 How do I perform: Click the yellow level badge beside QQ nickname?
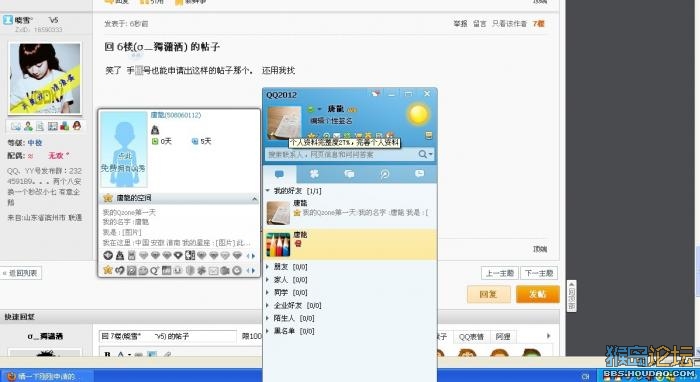352,109
